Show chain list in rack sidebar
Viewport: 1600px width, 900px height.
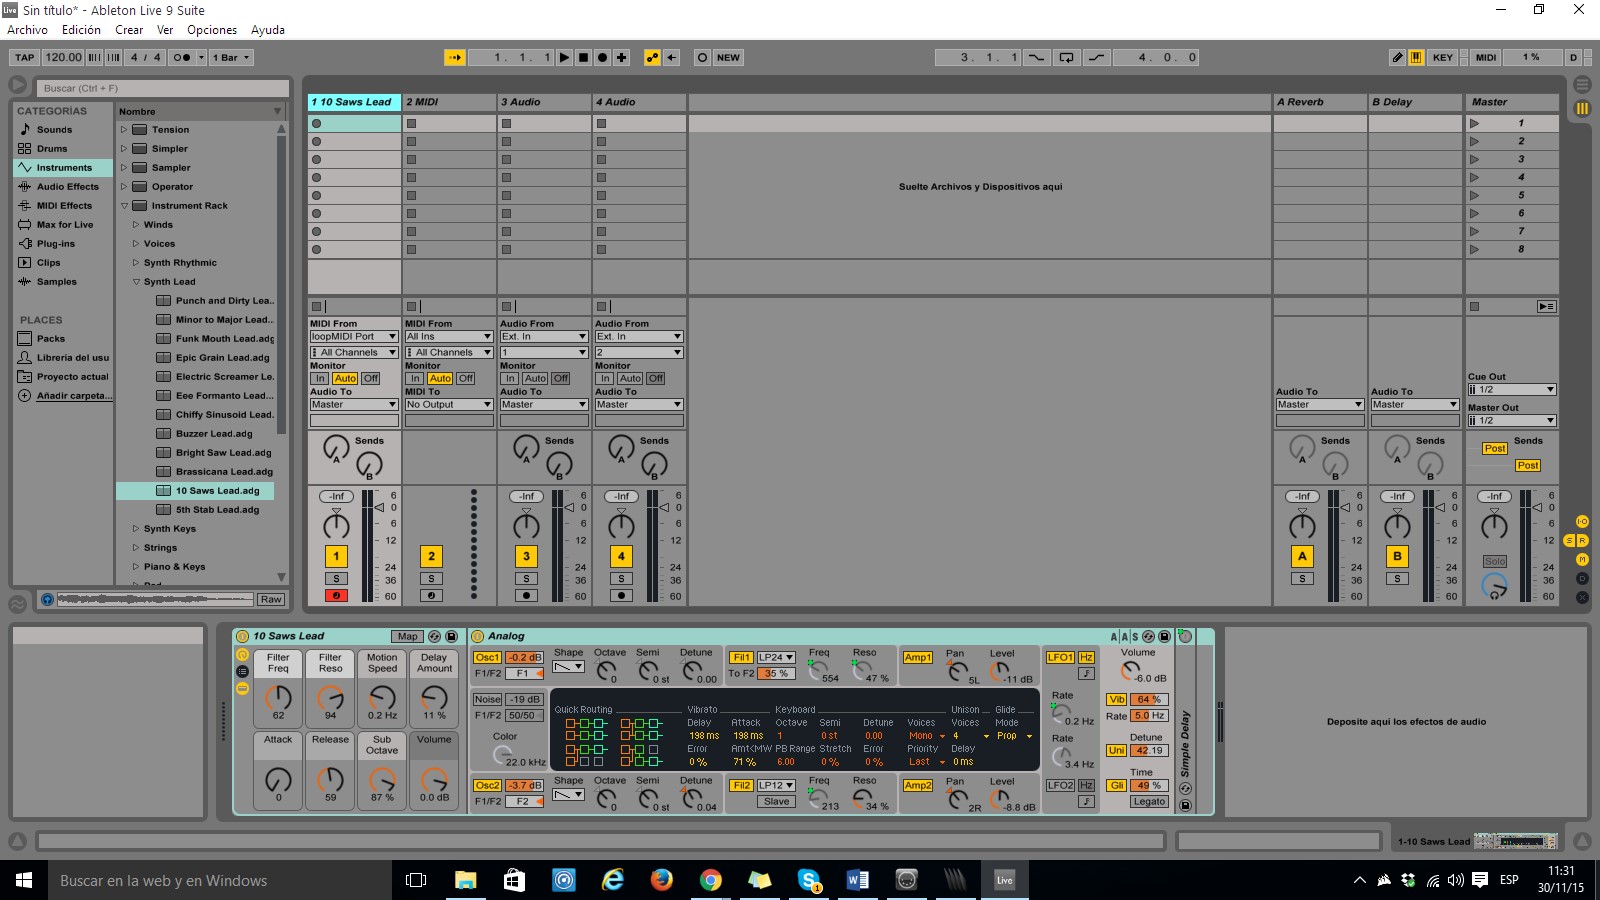pos(242,672)
